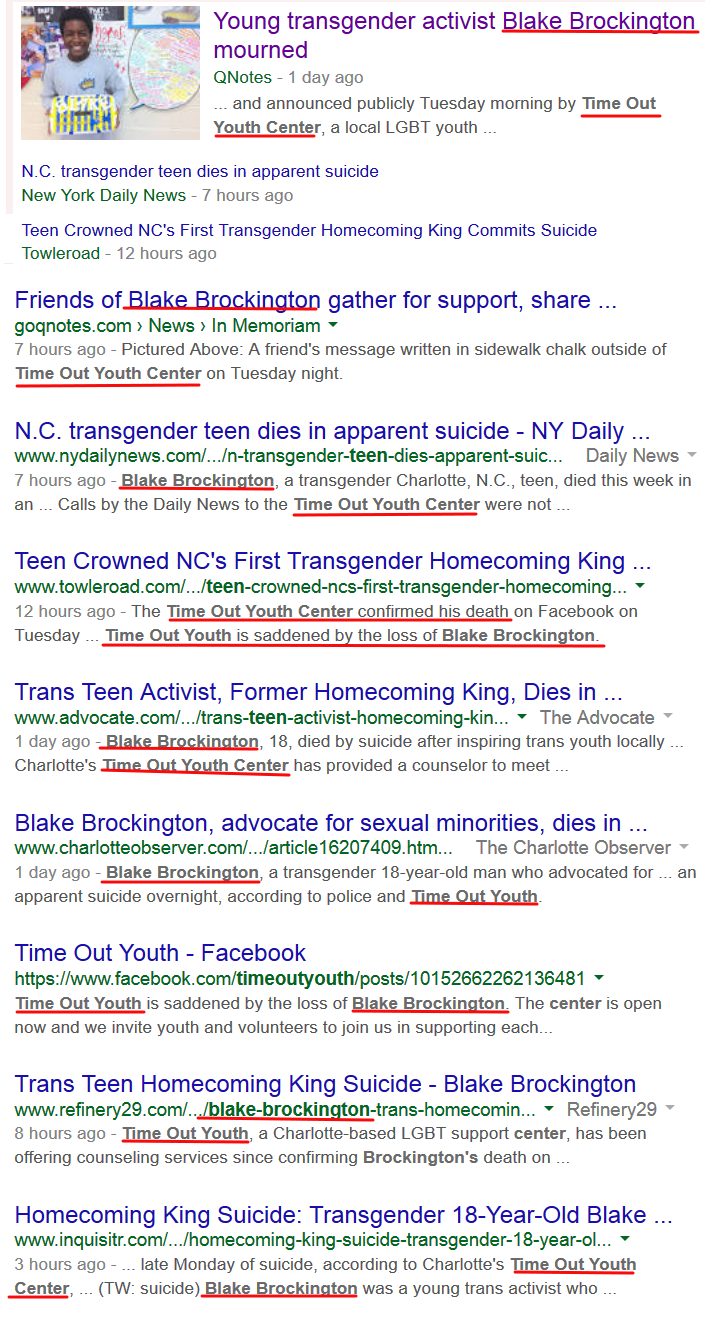The image size is (718, 1319).
Task: Expand the green arrow beside goqnotes.com URL
Action: coord(333,326)
